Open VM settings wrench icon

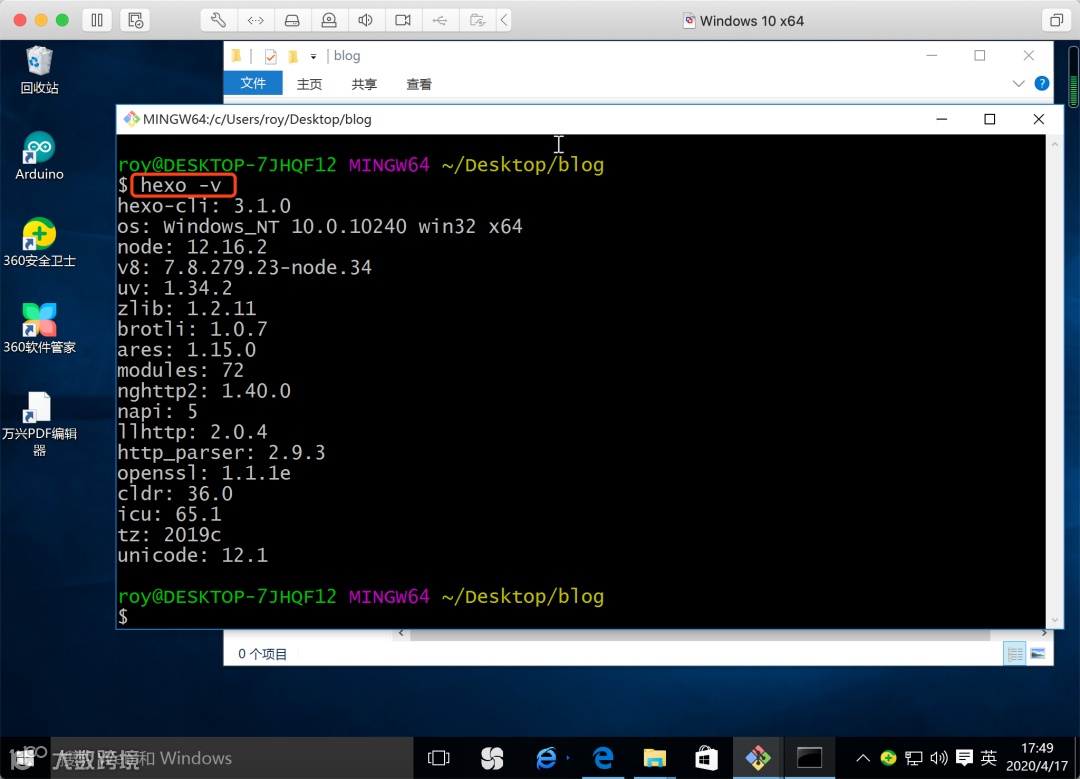[x=218, y=20]
